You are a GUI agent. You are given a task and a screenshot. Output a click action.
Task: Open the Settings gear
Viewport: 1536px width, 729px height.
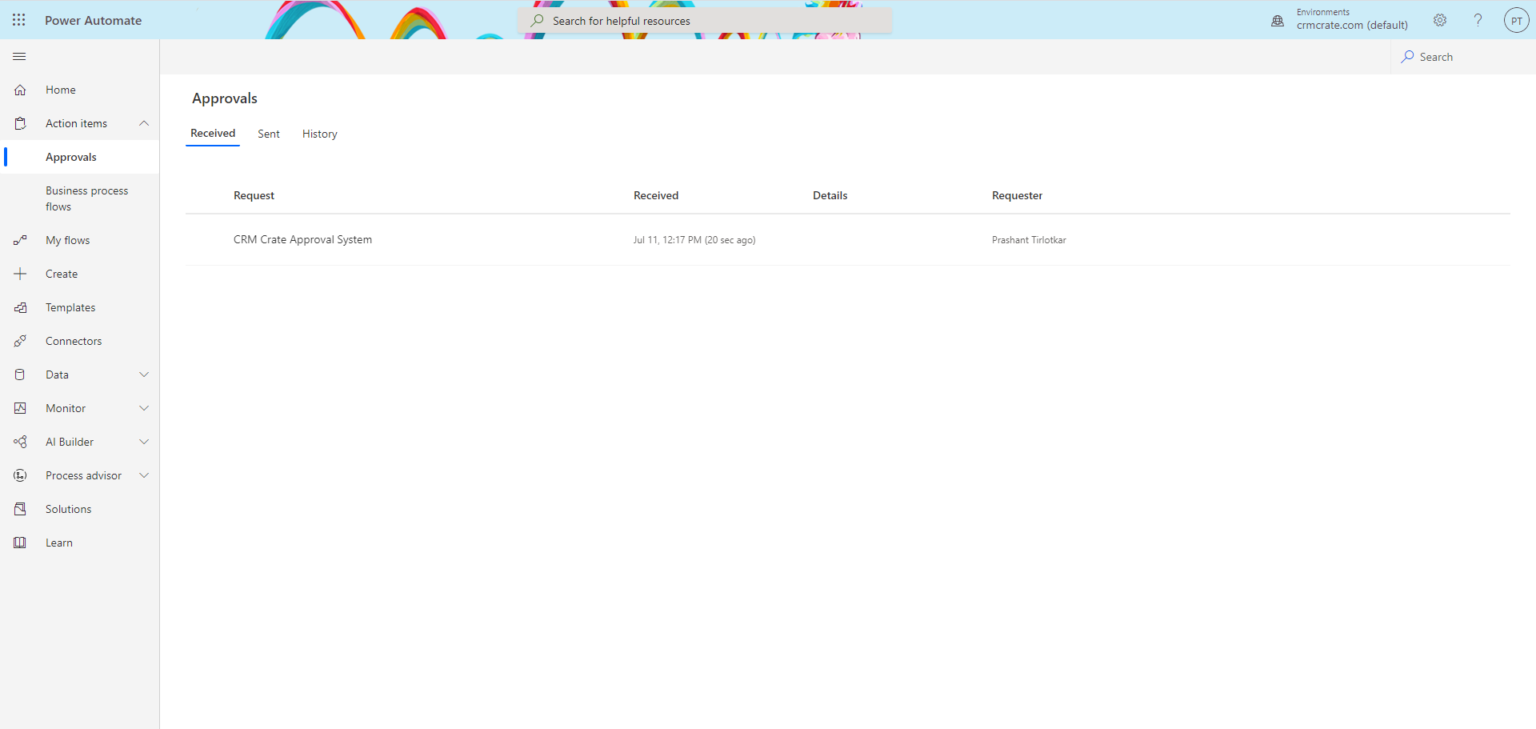(x=1439, y=20)
